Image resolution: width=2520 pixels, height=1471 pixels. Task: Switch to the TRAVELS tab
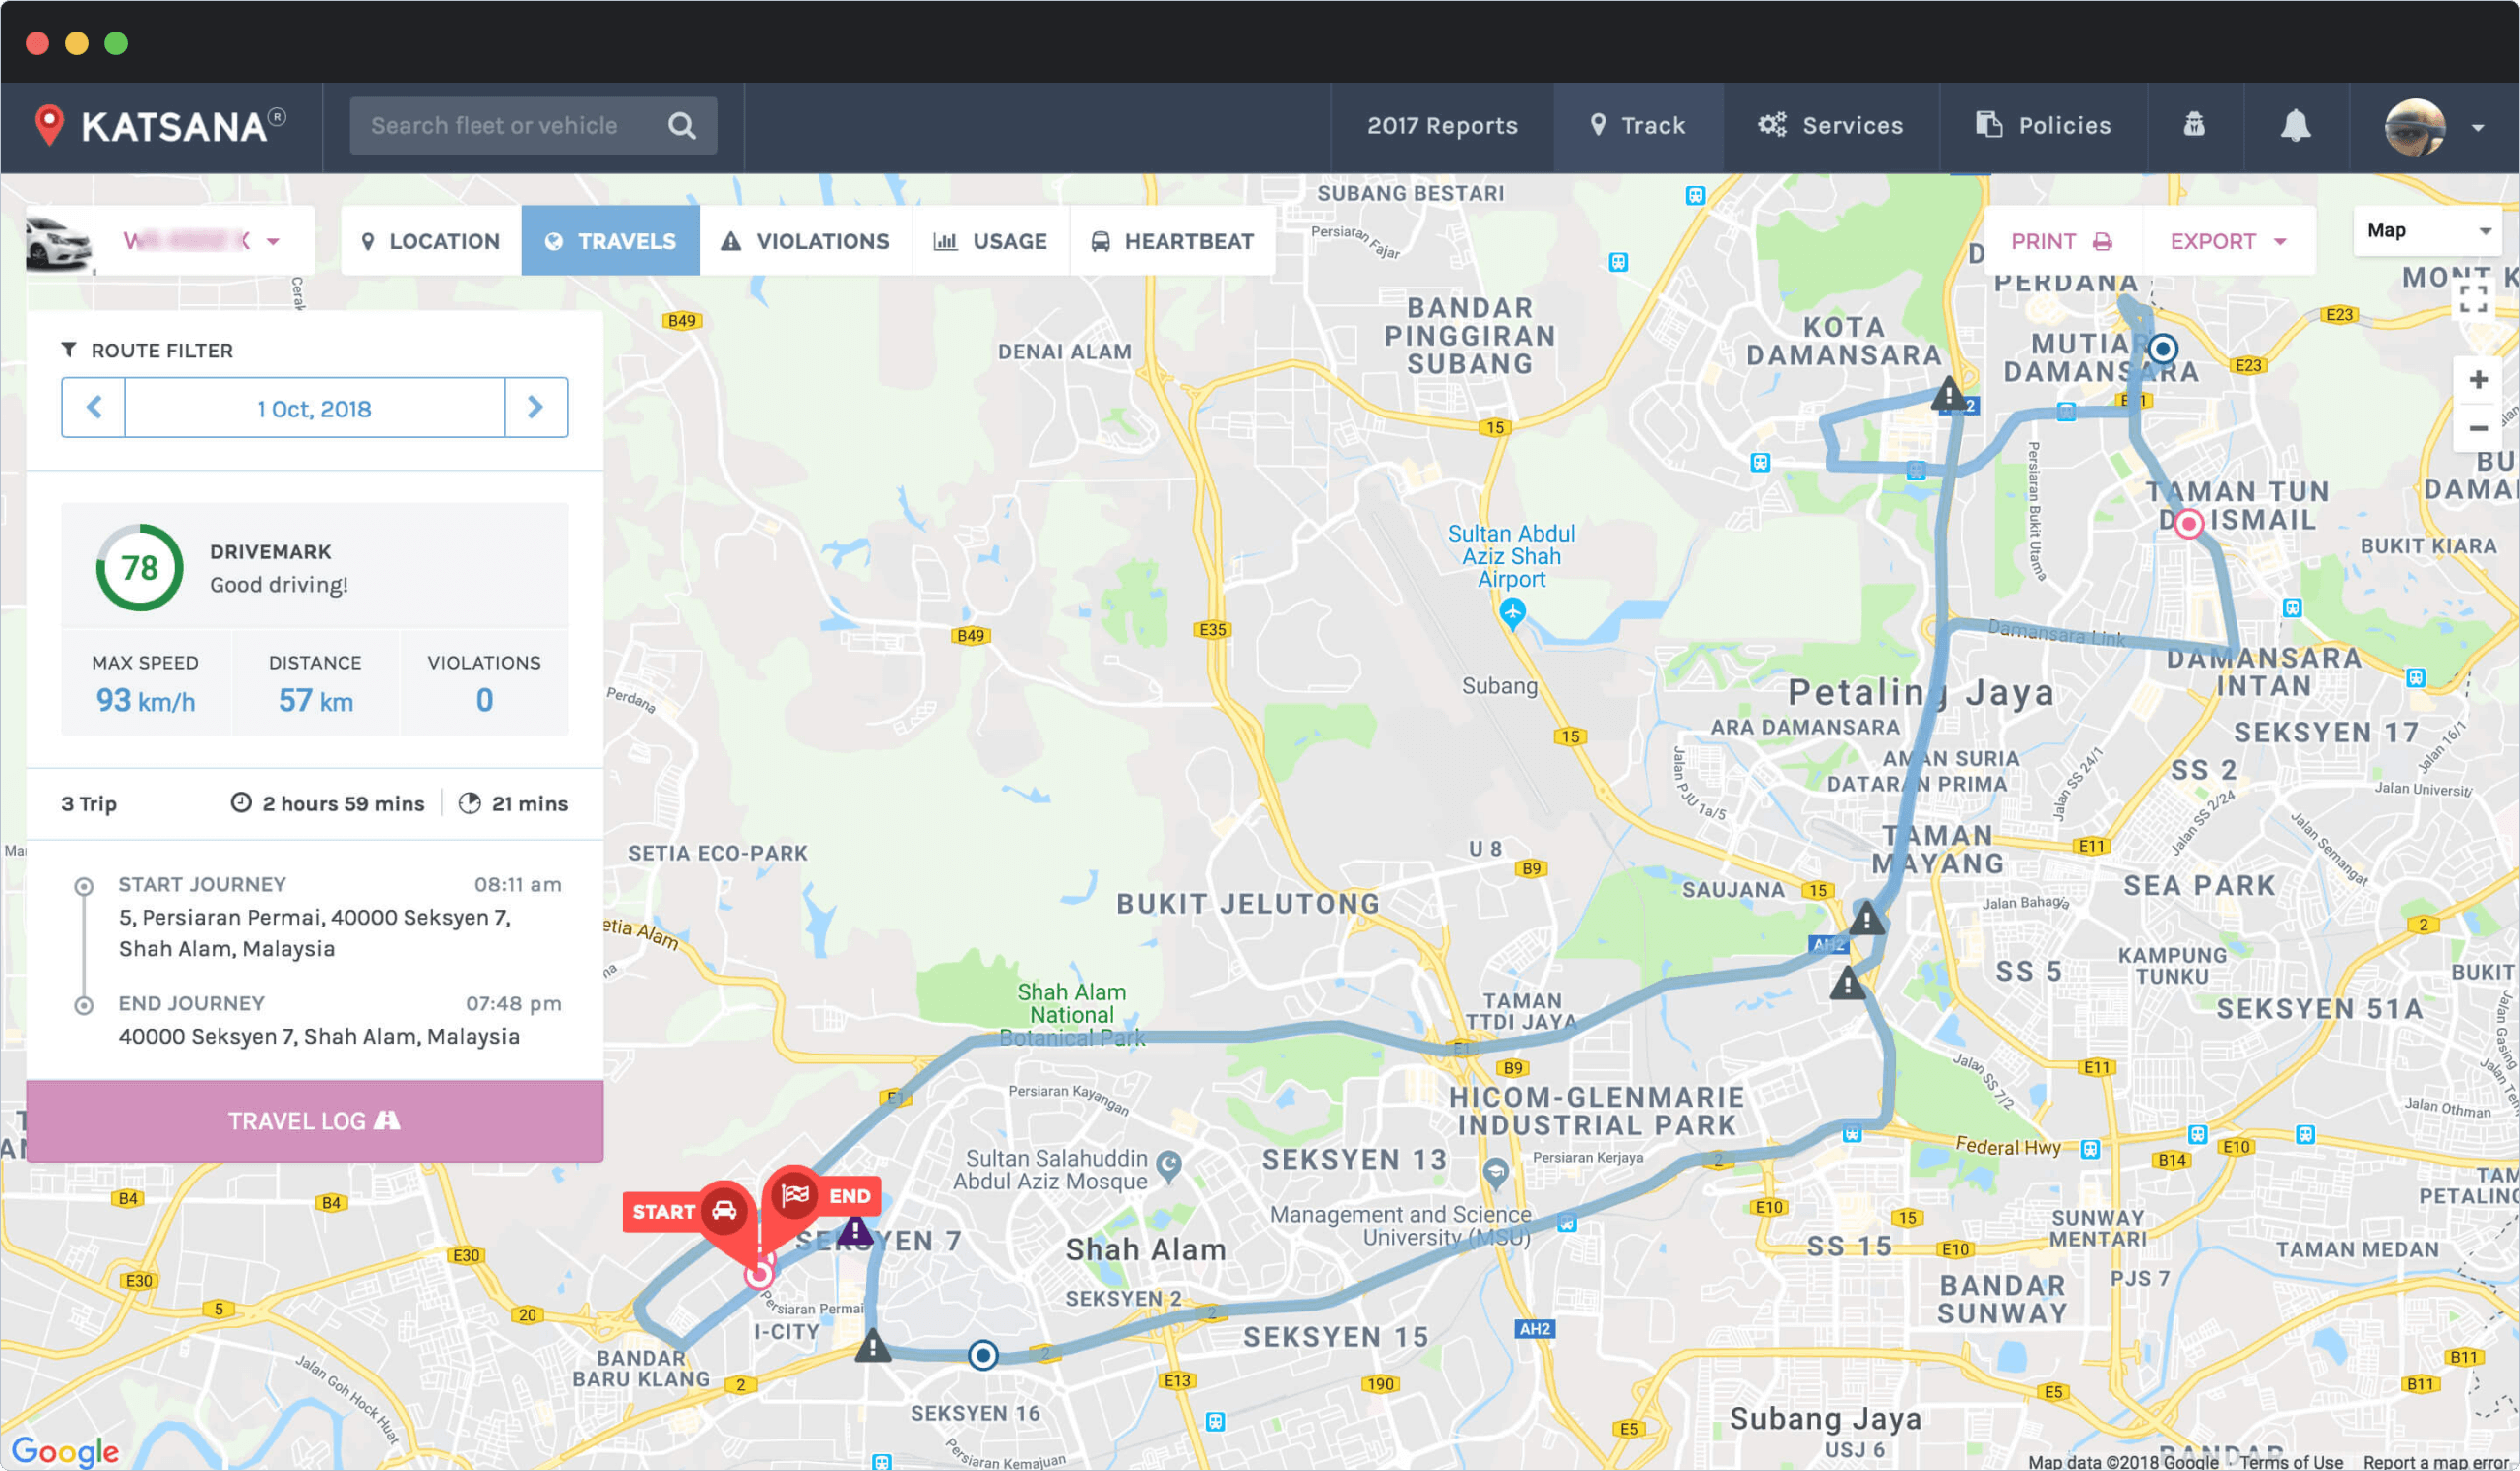[x=610, y=241]
